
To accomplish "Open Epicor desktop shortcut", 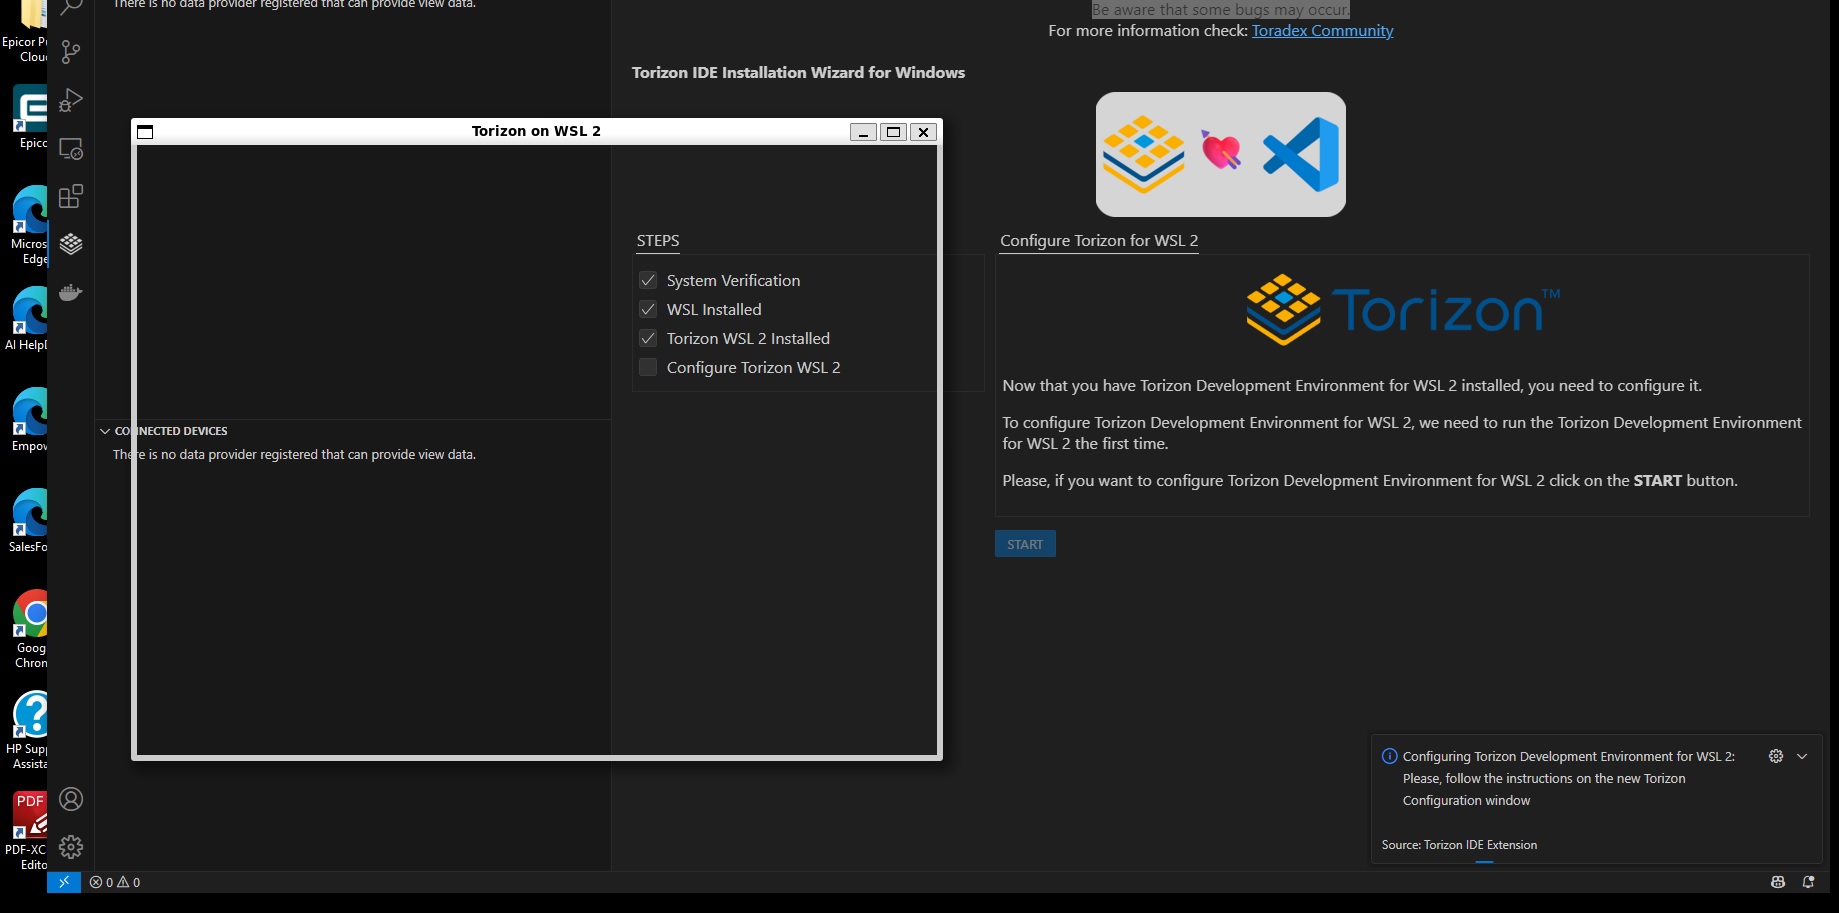I will pos(30,117).
